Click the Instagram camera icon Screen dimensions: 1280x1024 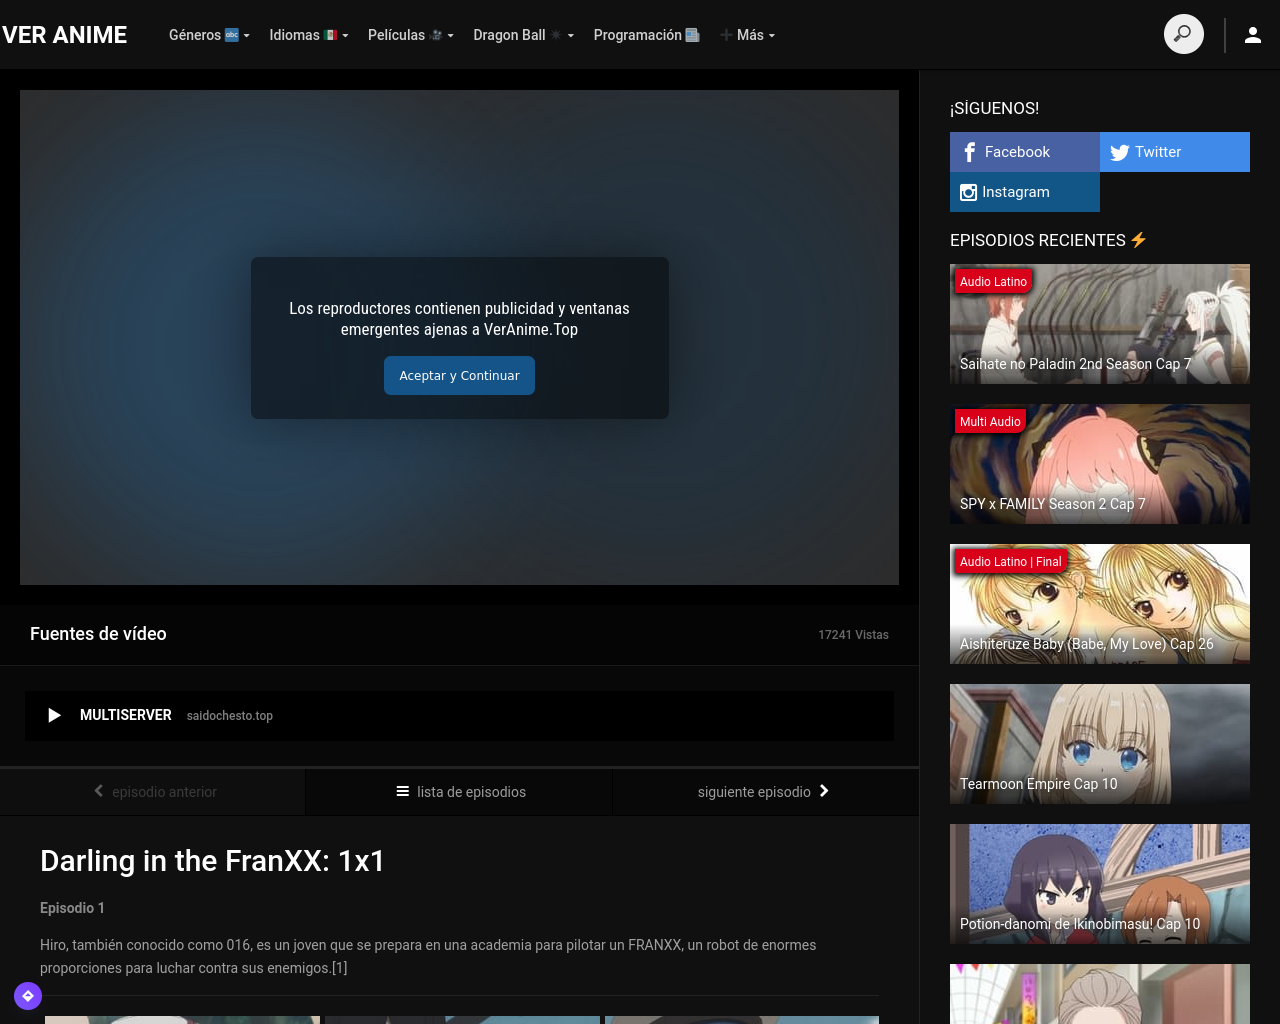968,192
